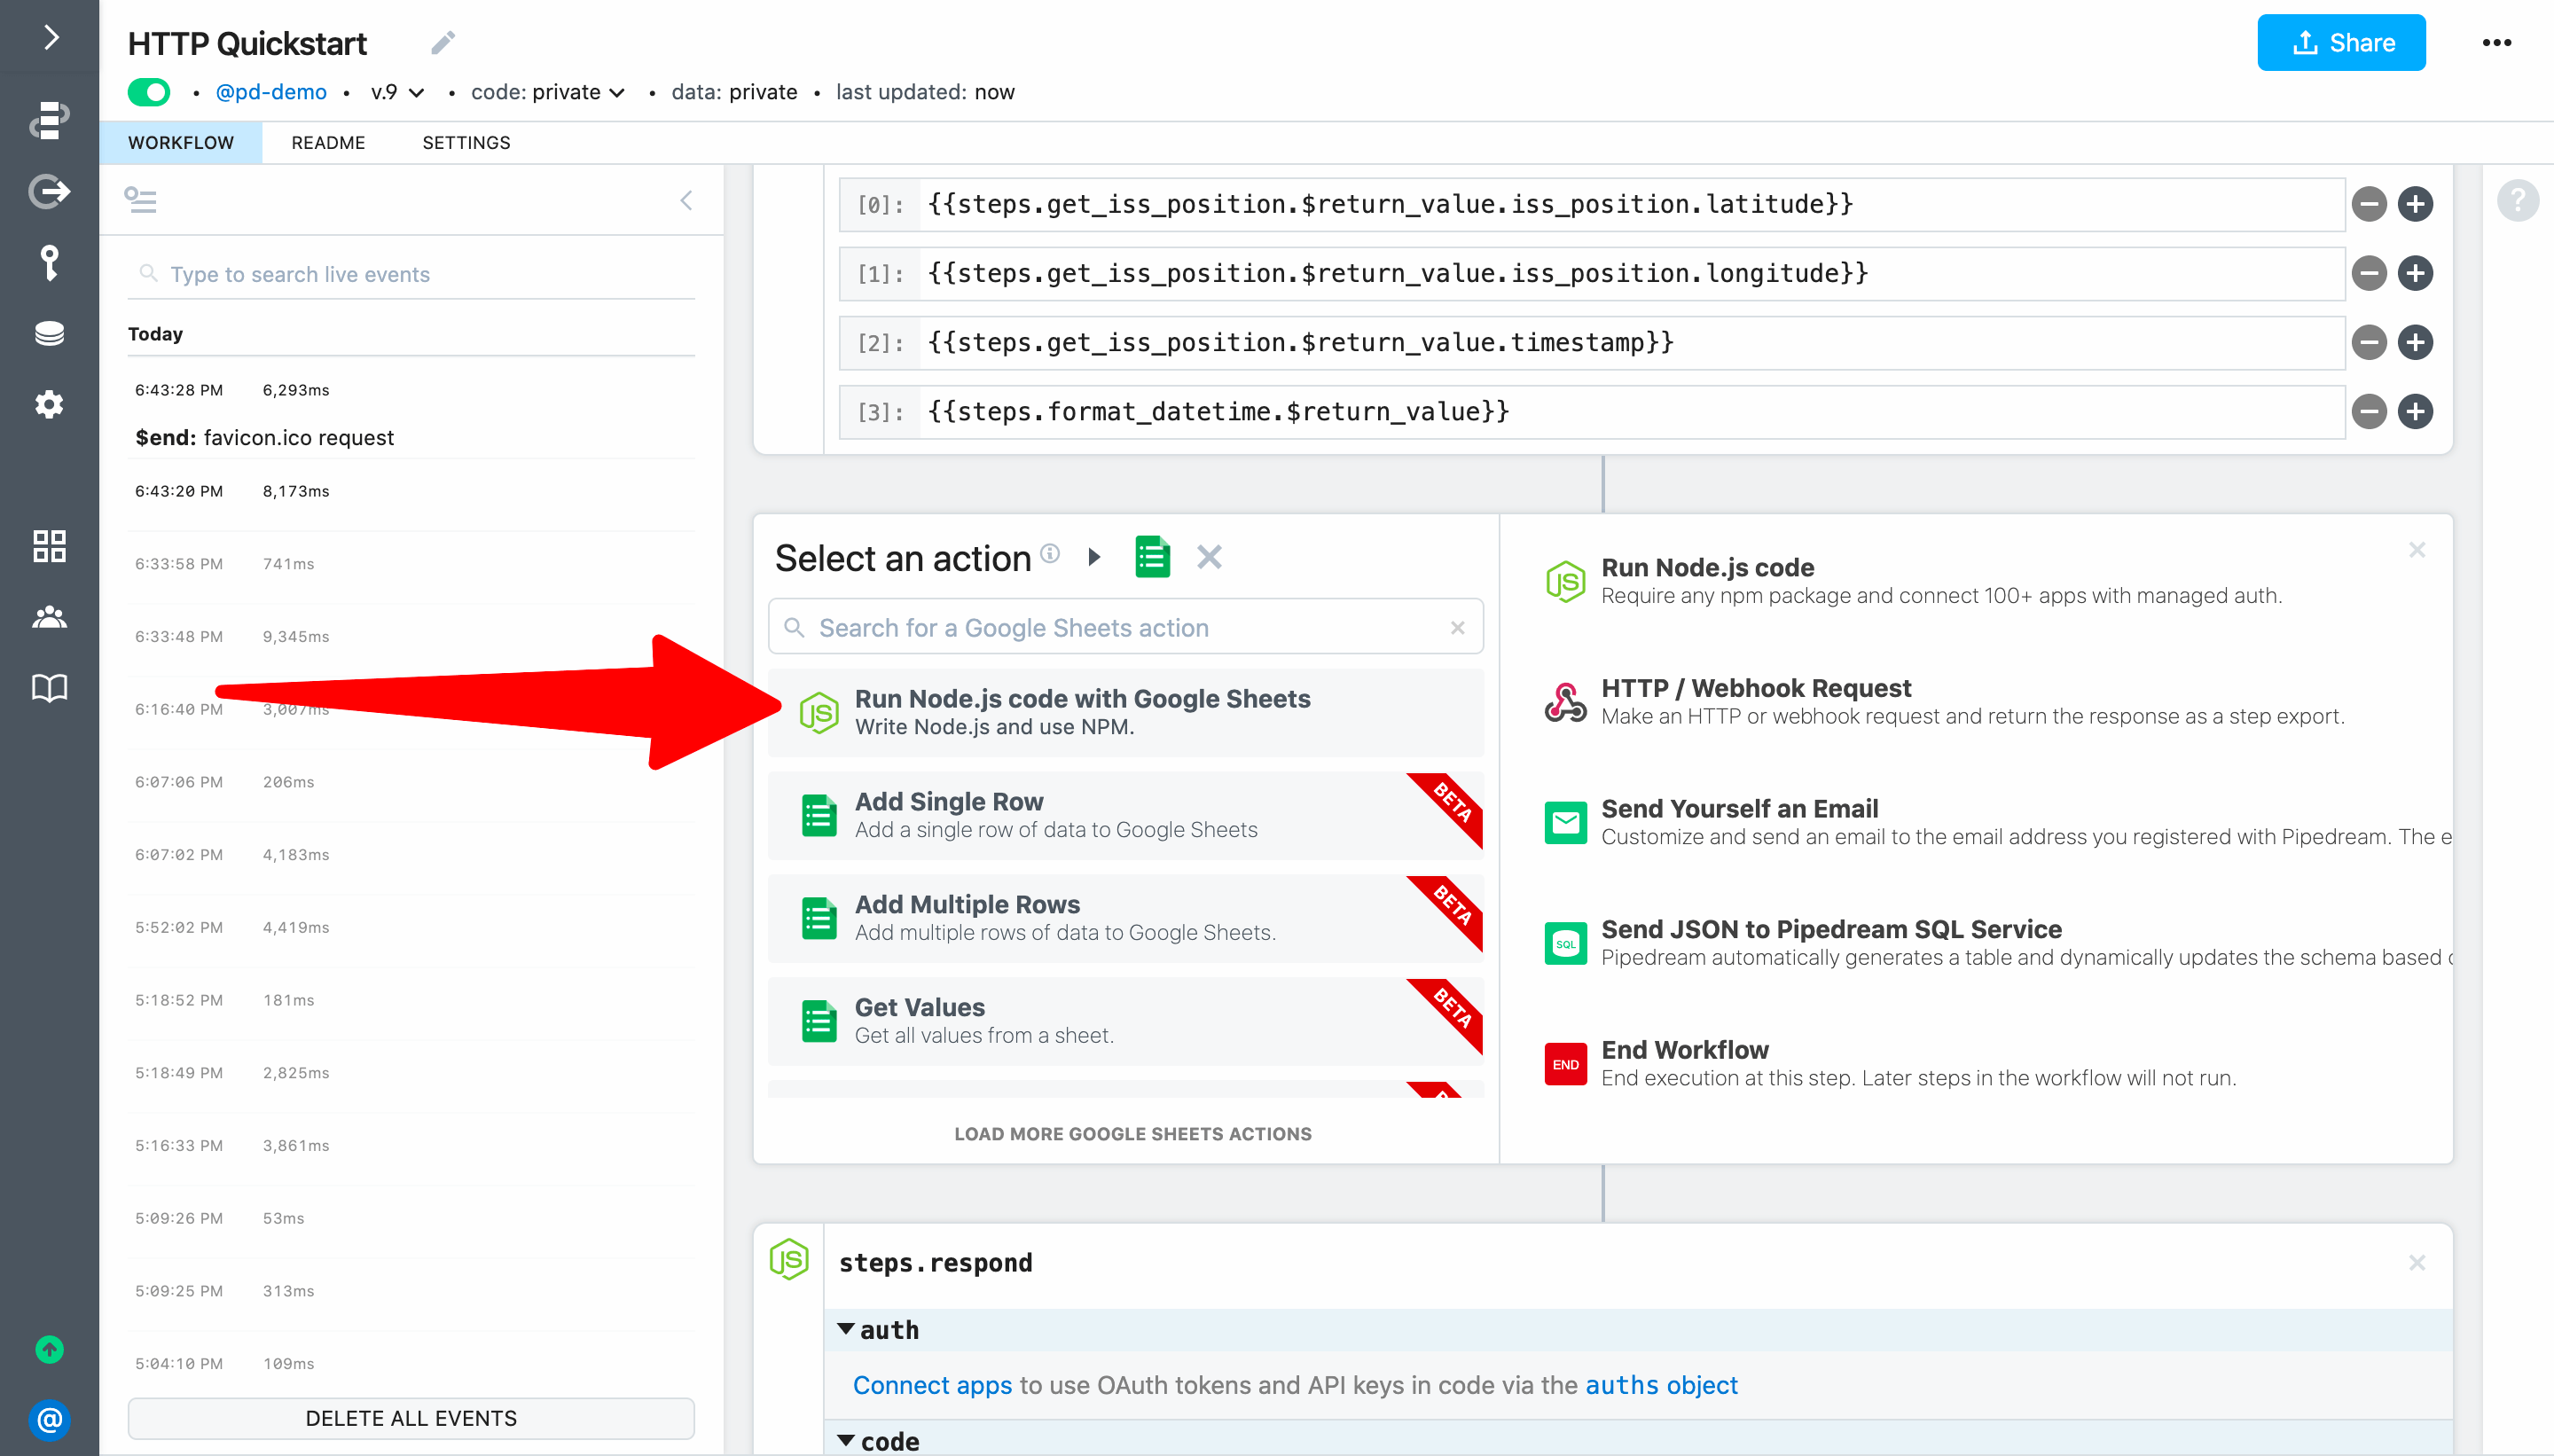Click the Search for a Google Sheets action field

(x=1132, y=626)
